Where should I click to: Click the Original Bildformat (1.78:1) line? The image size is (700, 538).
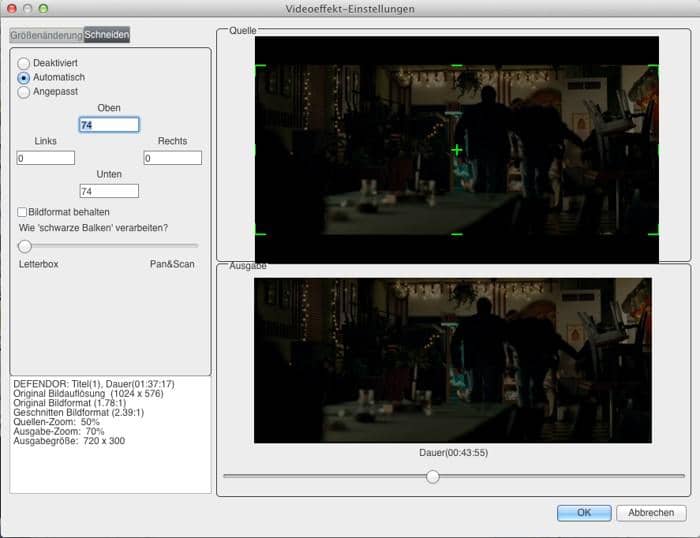pos(70,403)
